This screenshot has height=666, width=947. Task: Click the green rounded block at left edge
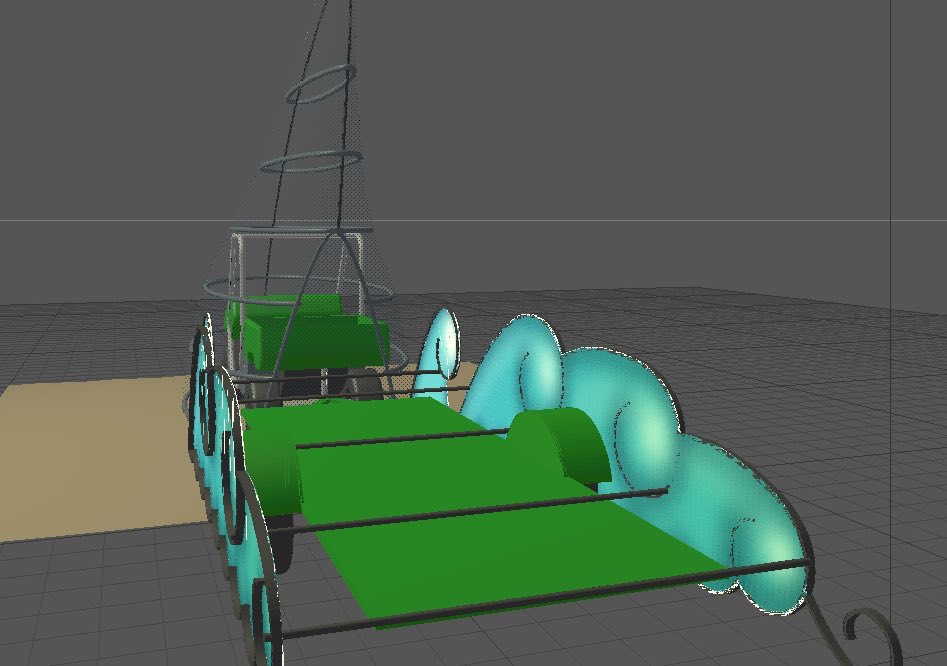(x=275, y=468)
